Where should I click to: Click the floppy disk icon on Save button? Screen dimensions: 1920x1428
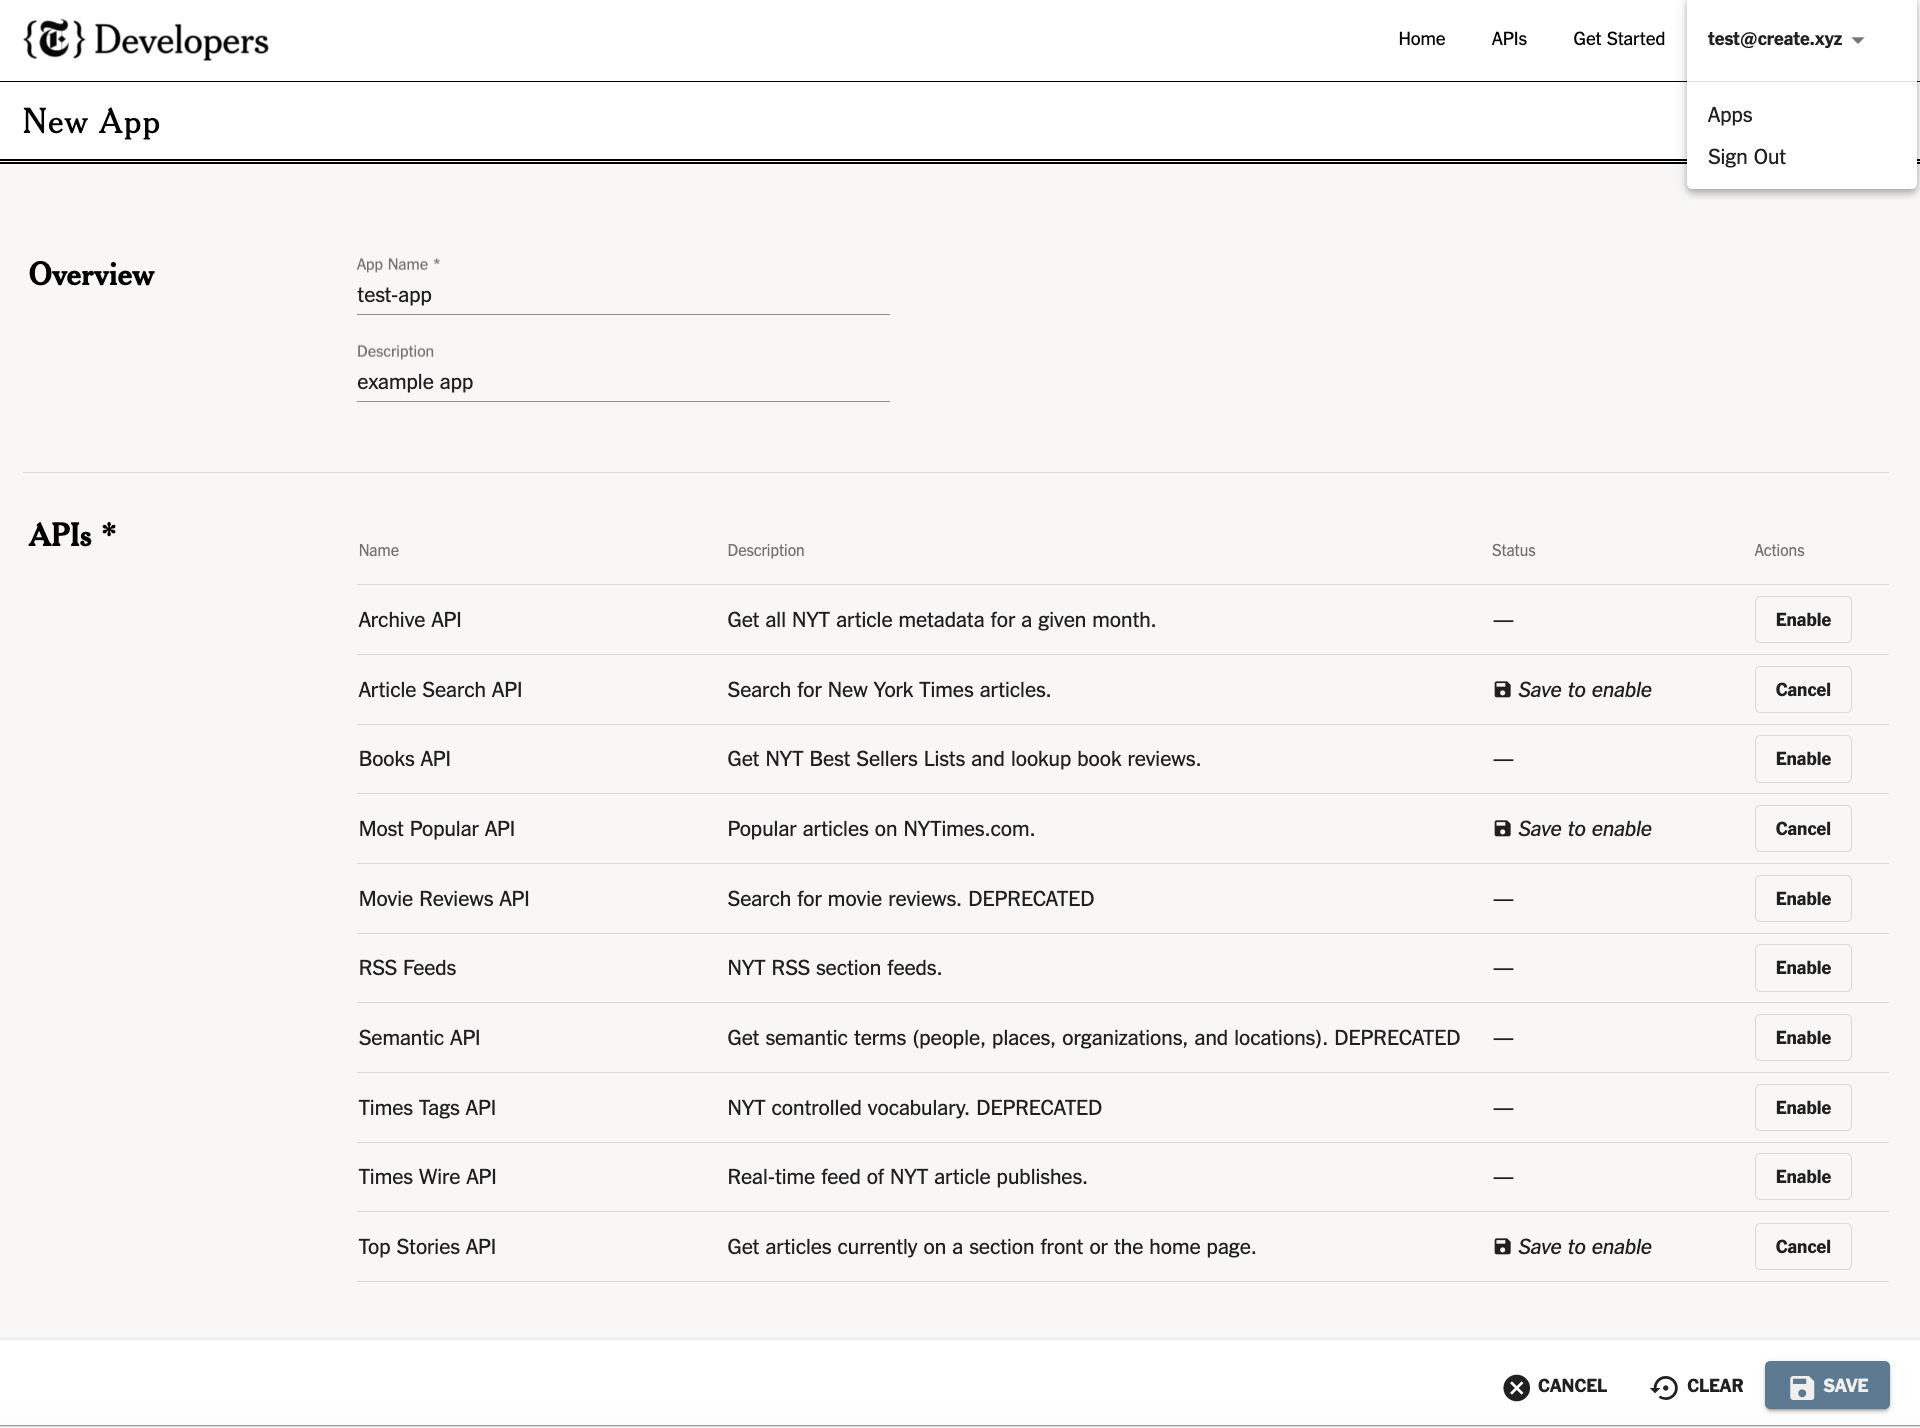pyautogui.click(x=1801, y=1387)
